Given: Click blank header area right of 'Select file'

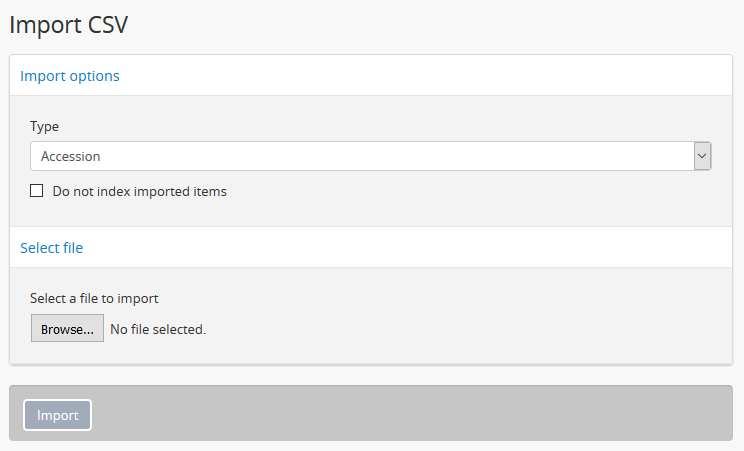Looking at the screenshot, I should [x=400, y=247].
